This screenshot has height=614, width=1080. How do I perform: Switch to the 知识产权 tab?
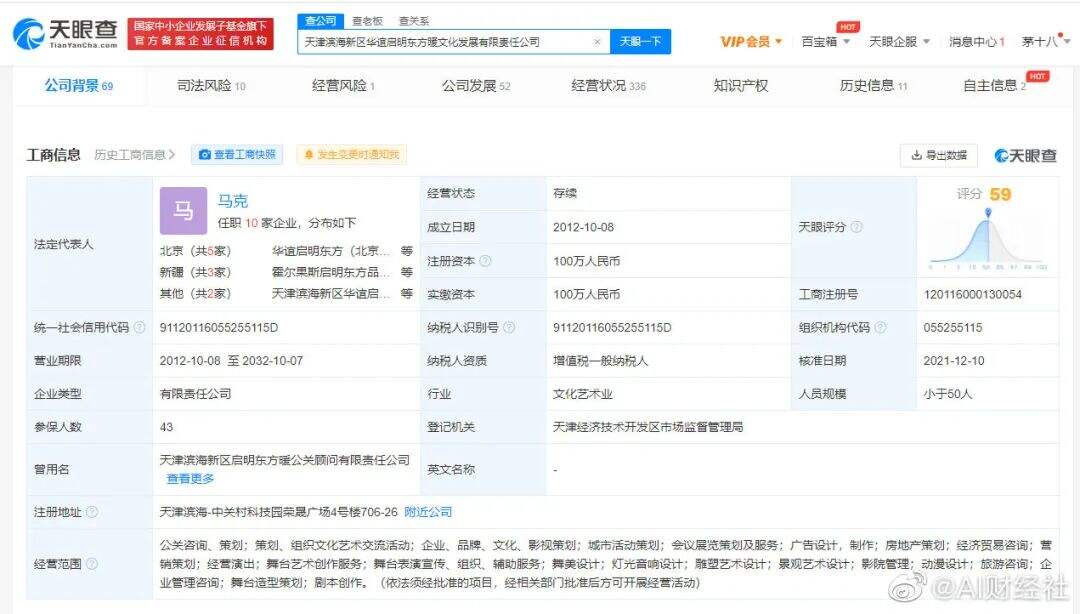pyautogui.click(x=740, y=85)
